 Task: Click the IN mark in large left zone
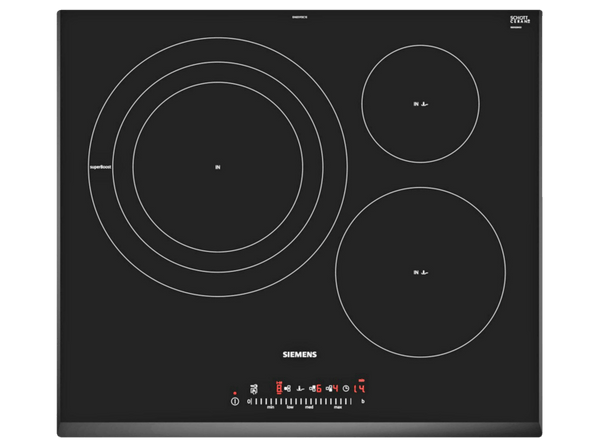(217, 166)
